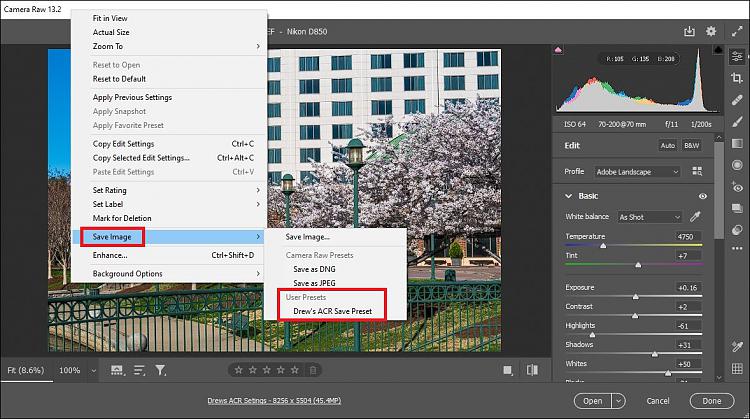
Task: Toggle to default settings square icon
Action: coord(508,370)
